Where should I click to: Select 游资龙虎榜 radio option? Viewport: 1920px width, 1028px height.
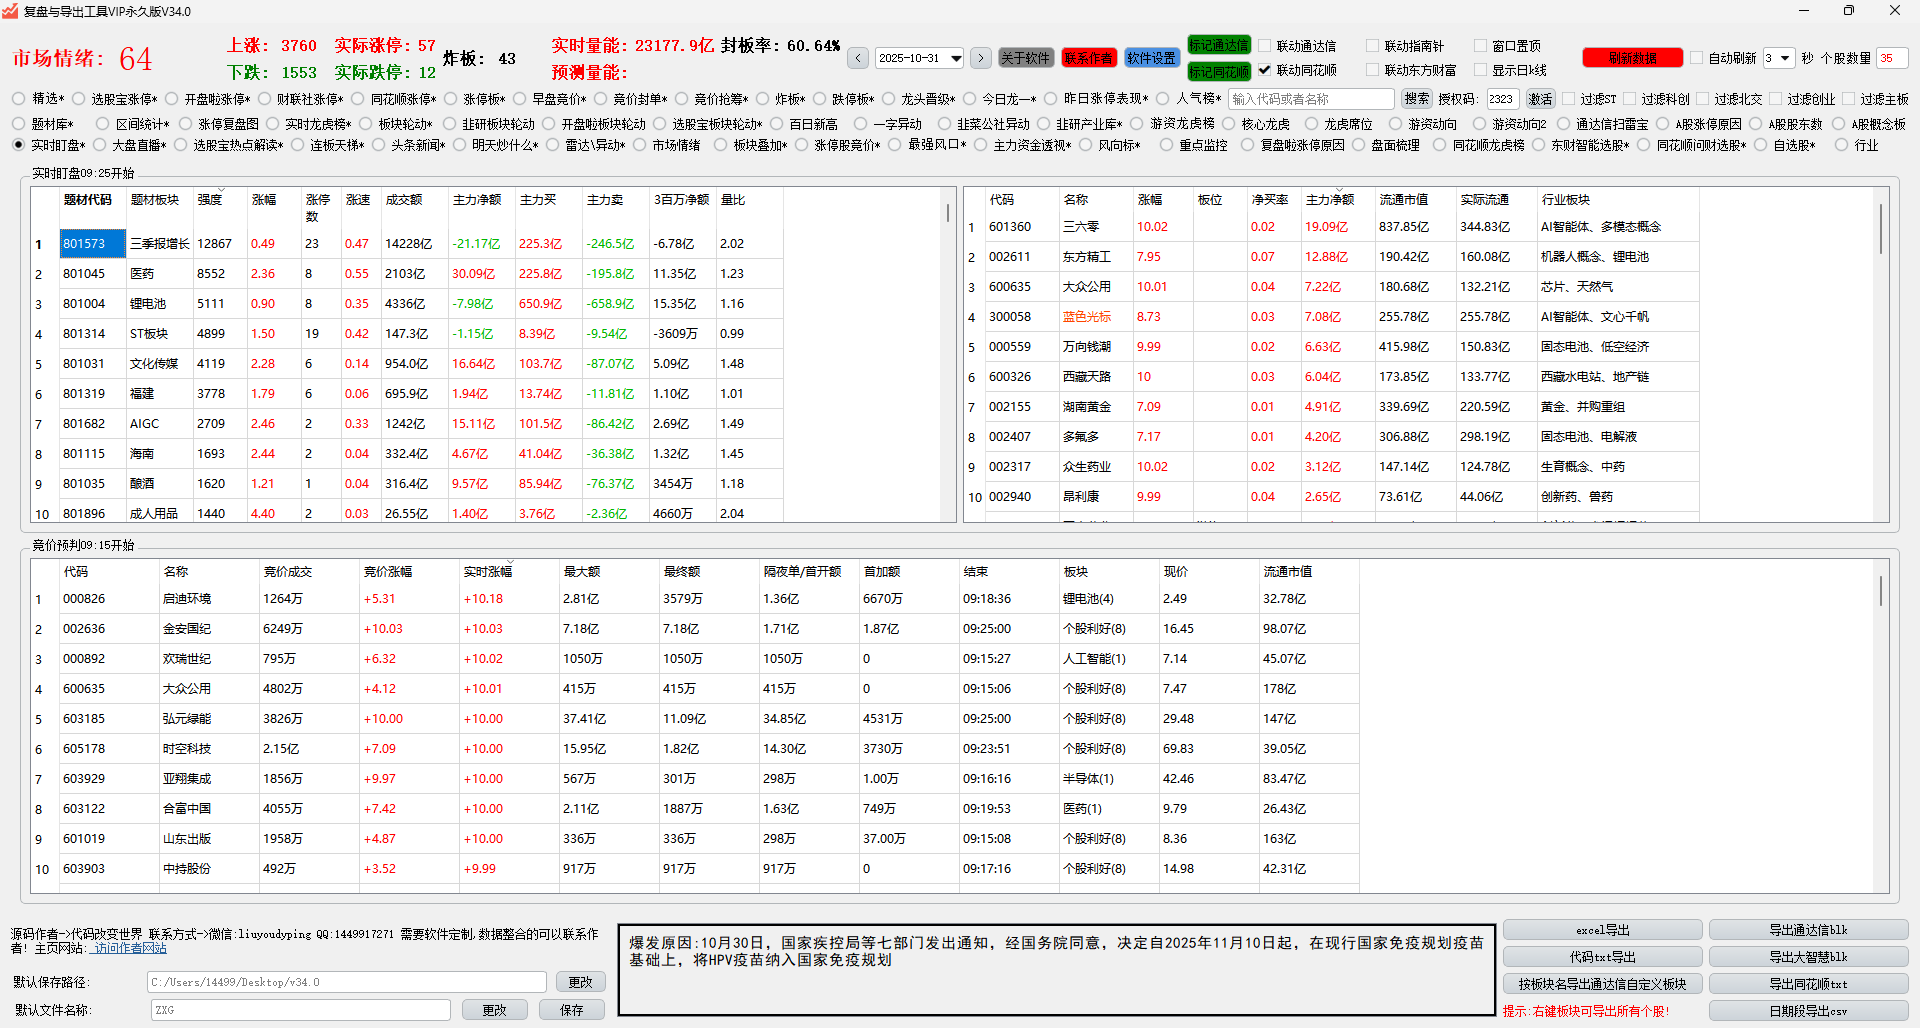(x=1138, y=124)
